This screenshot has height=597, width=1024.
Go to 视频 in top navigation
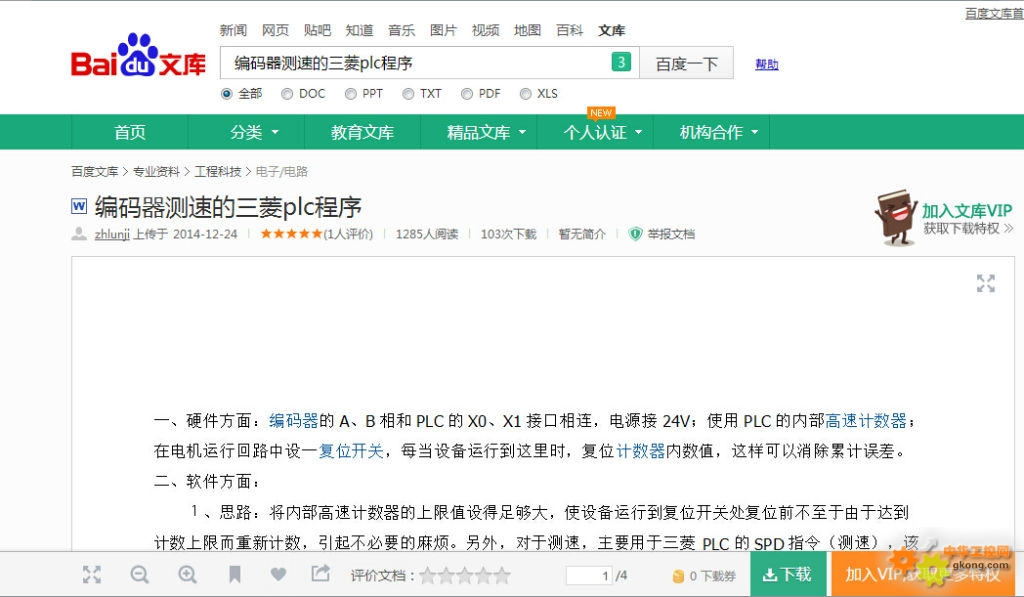(x=485, y=30)
